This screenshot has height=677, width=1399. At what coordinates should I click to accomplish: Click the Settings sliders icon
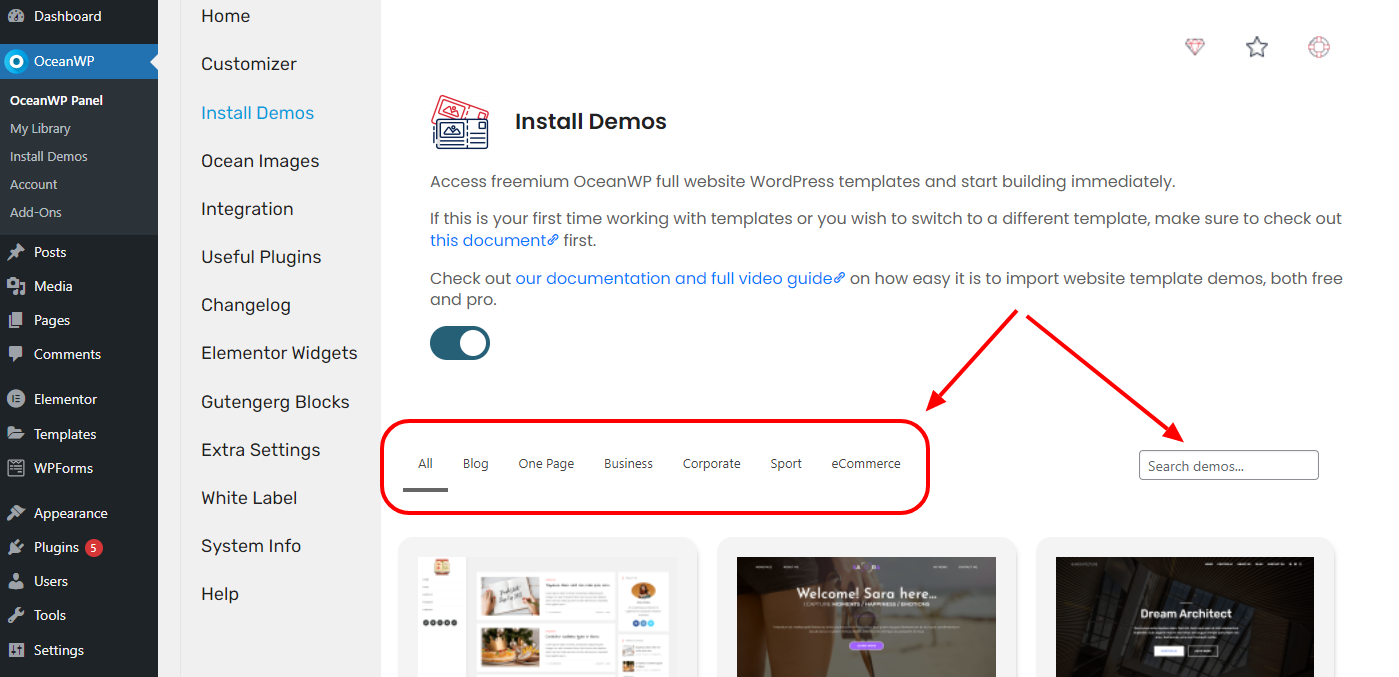pos(16,650)
